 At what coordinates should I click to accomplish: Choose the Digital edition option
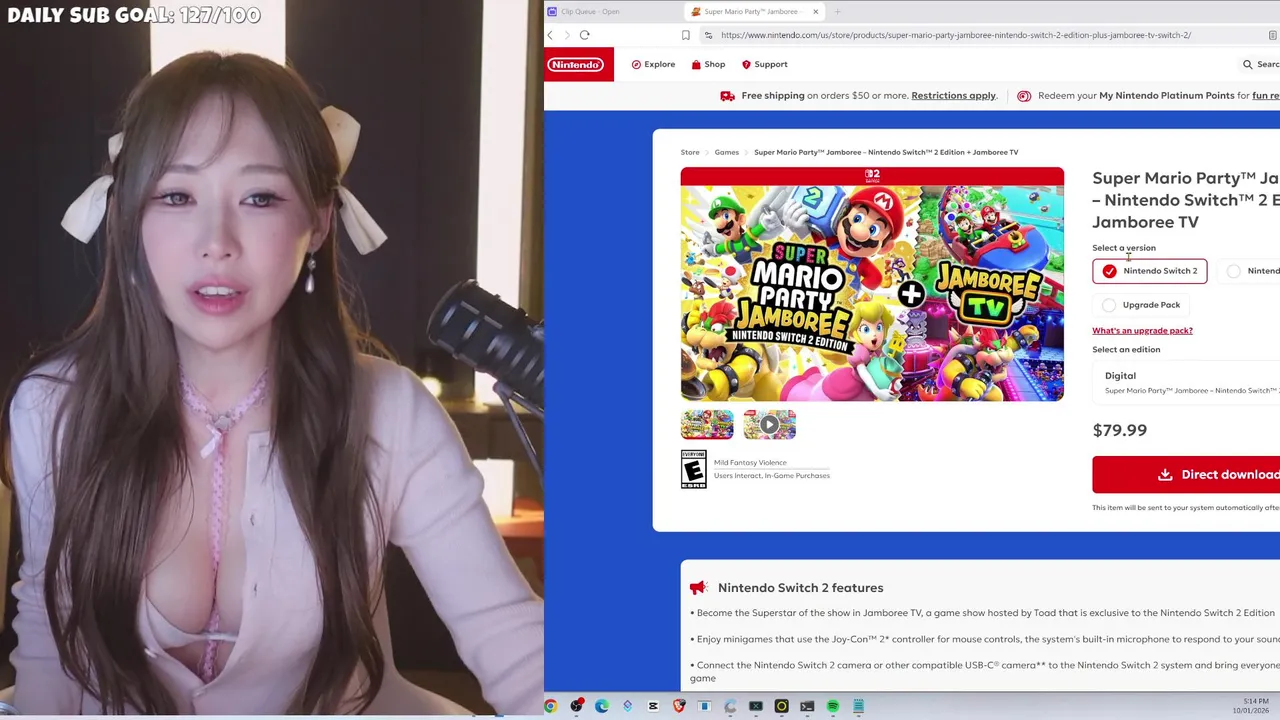click(x=1186, y=382)
